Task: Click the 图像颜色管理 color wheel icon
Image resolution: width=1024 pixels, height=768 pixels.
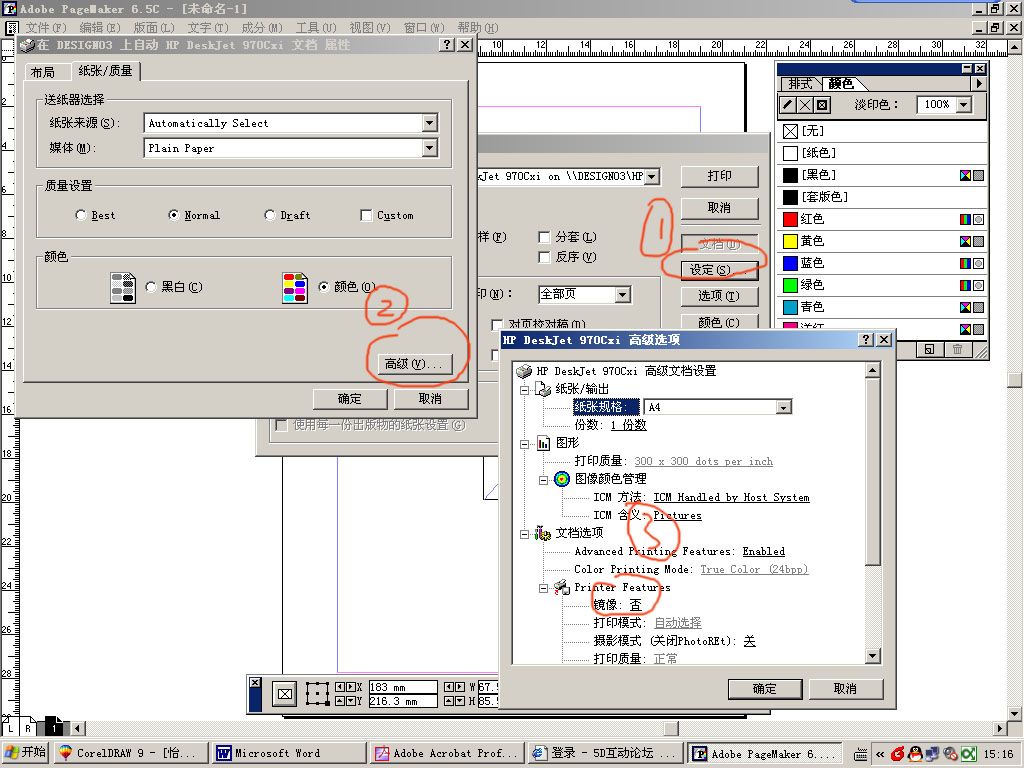Action: click(562, 479)
